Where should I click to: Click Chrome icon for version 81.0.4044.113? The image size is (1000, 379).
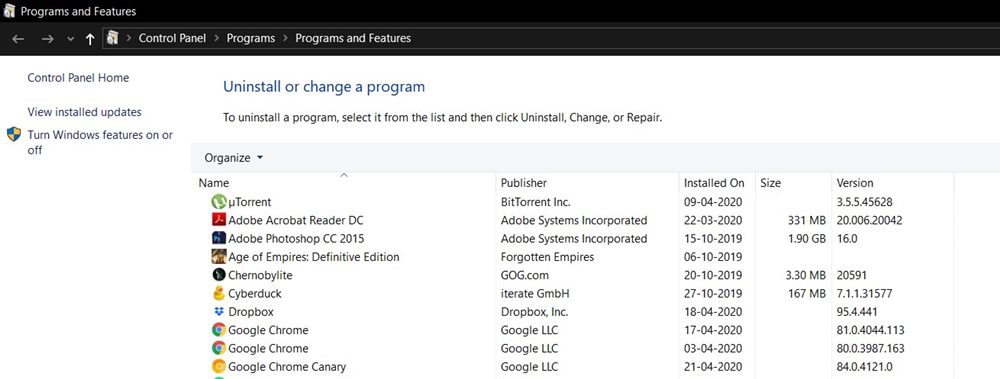(x=219, y=330)
